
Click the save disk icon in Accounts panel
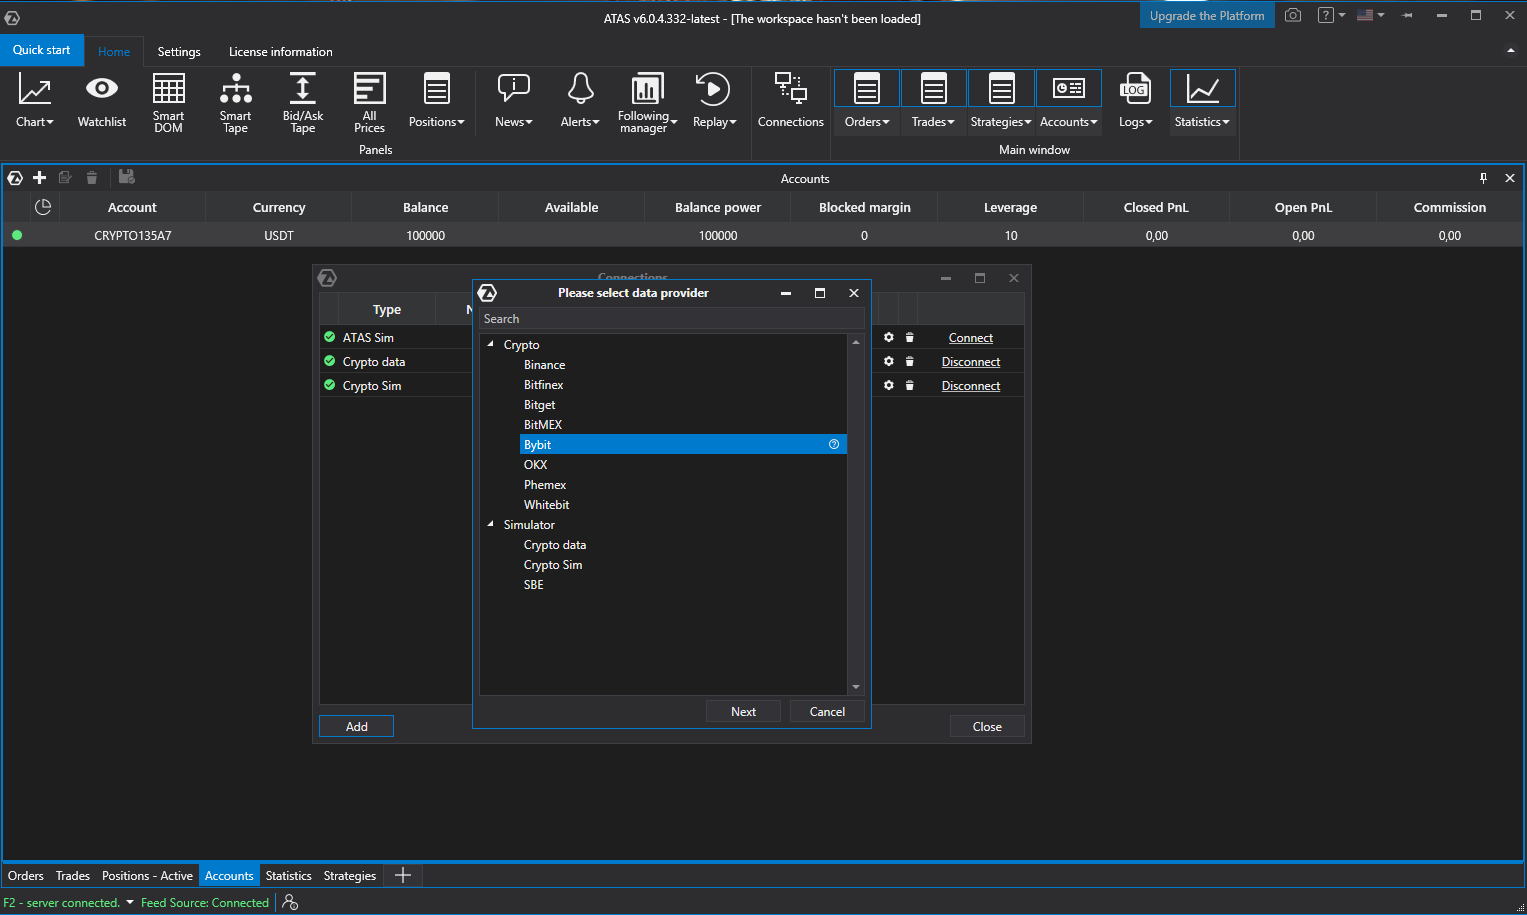coord(126,177)
